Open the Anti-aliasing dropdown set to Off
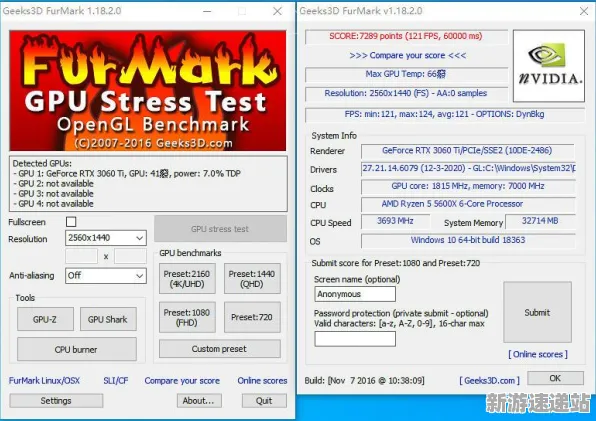This screenshot has width=596, height=421. (x=106, y=275)
